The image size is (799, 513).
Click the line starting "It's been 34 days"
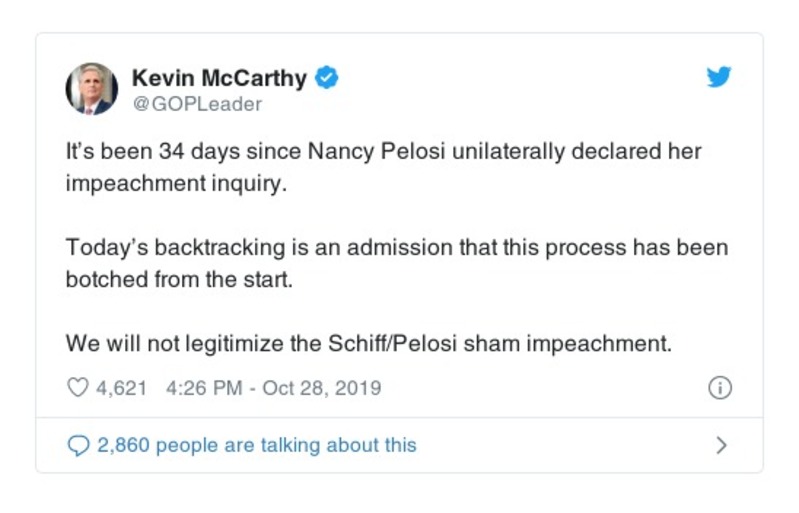[x=383, y=153]
